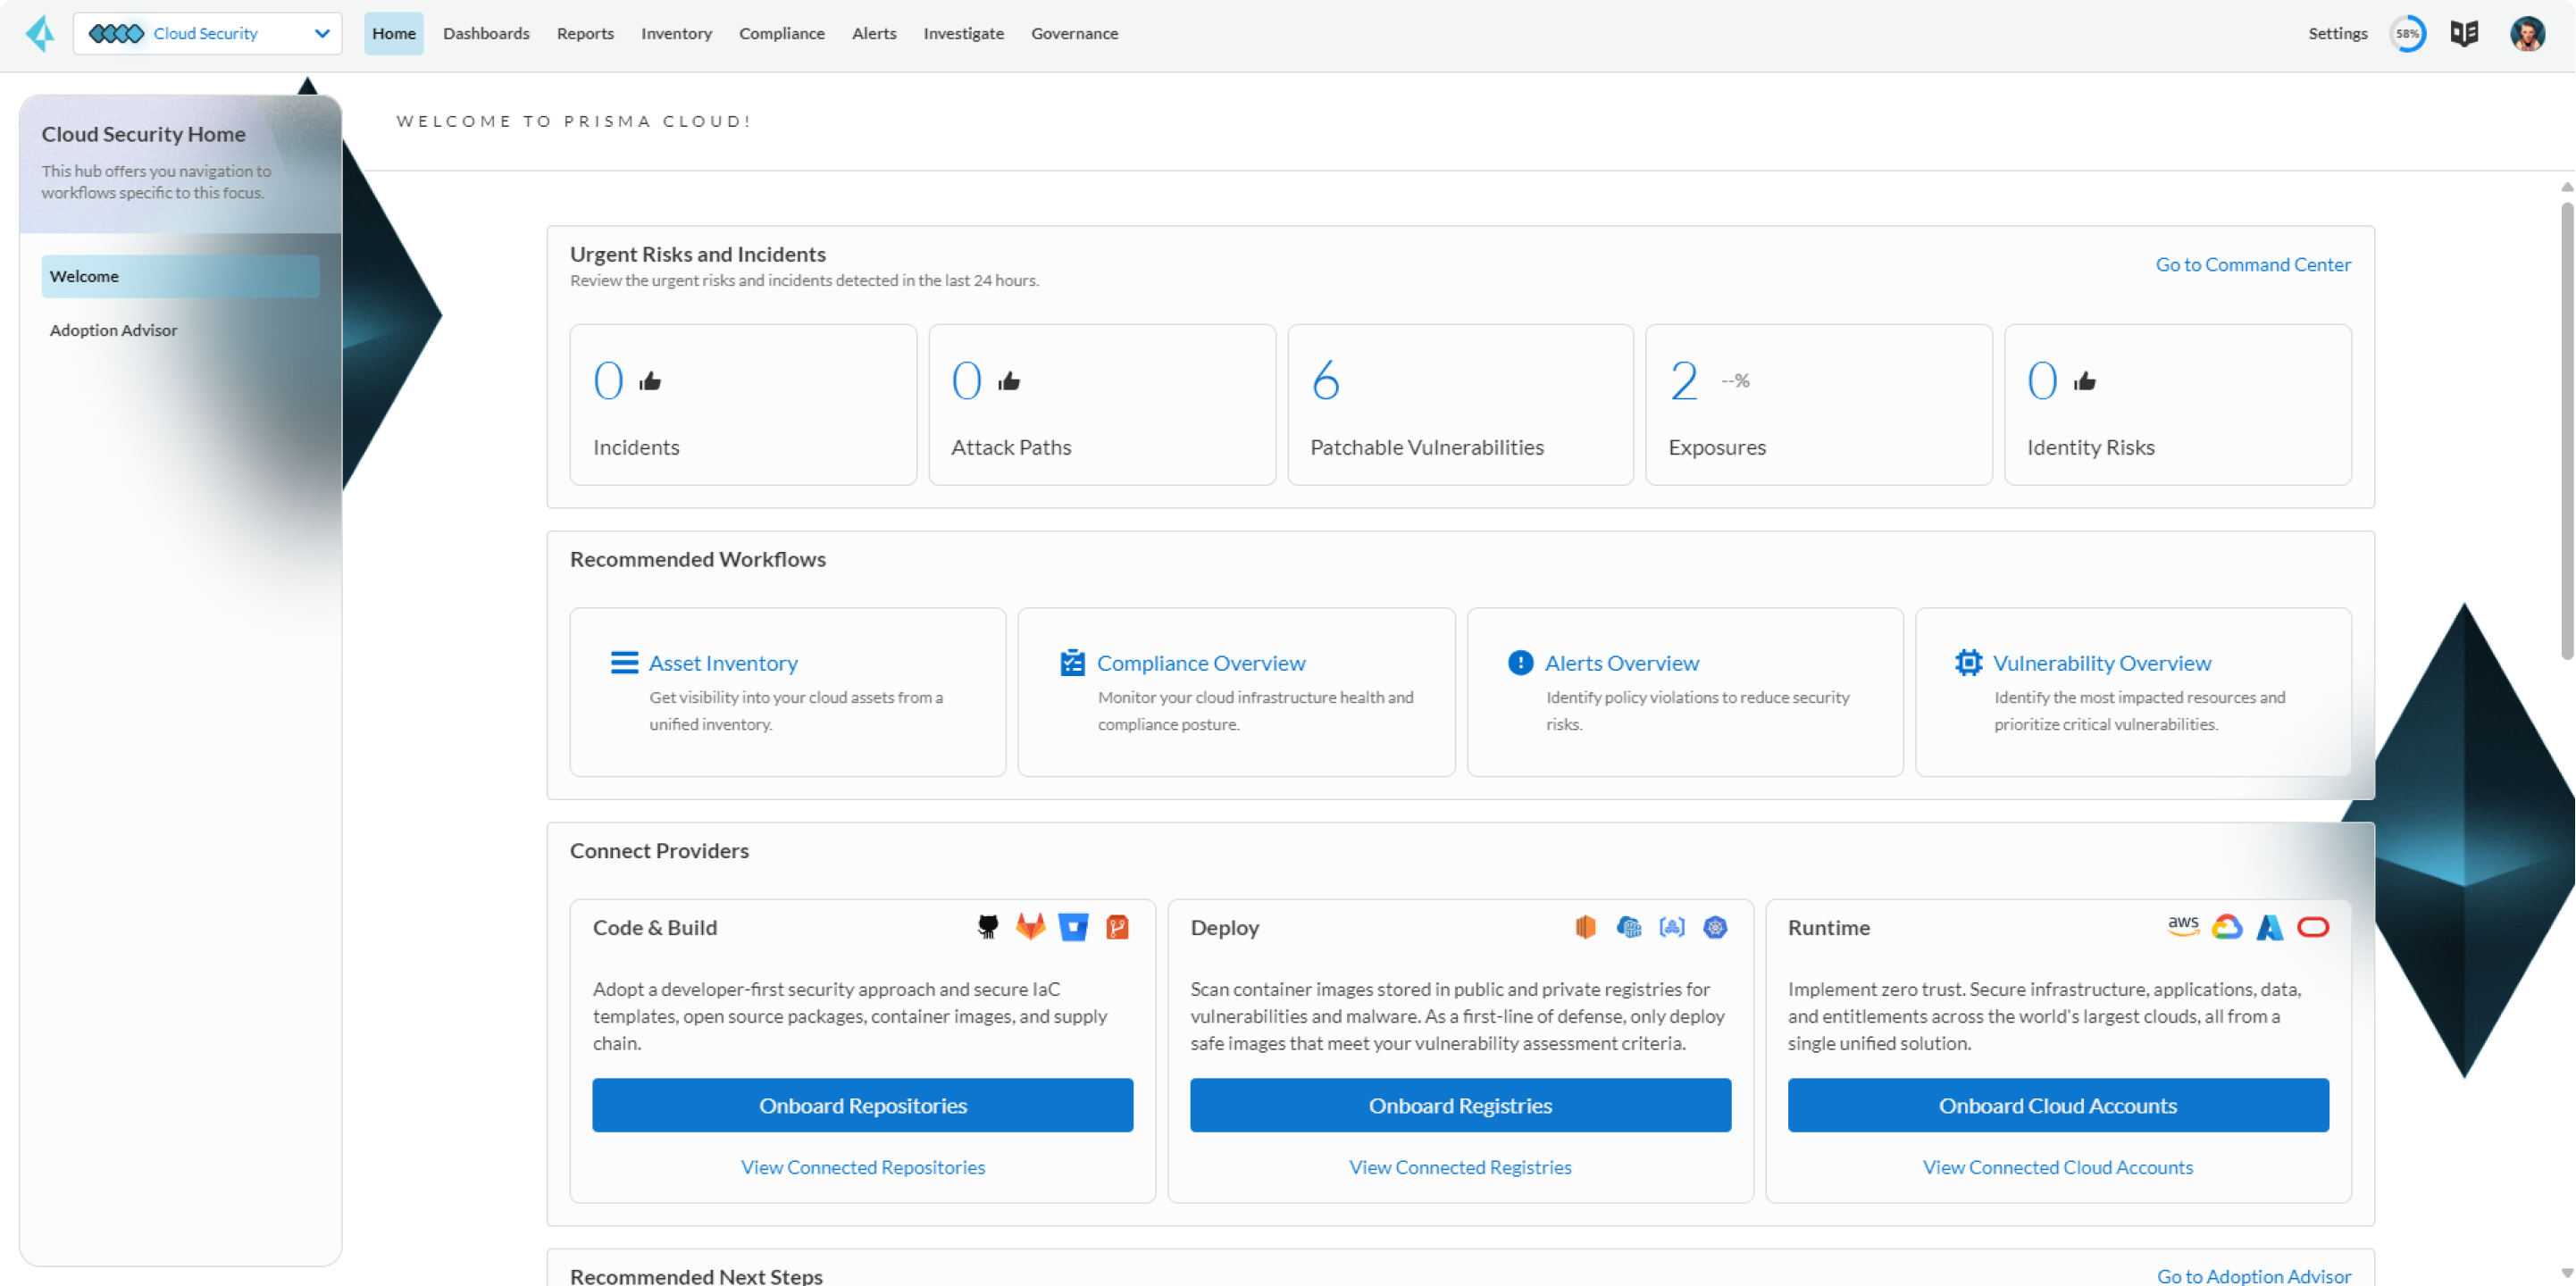Open View Connected Cloud Accounts link
Viewport: 2576px width, 1286px height.
(x=2057, y=1167)
